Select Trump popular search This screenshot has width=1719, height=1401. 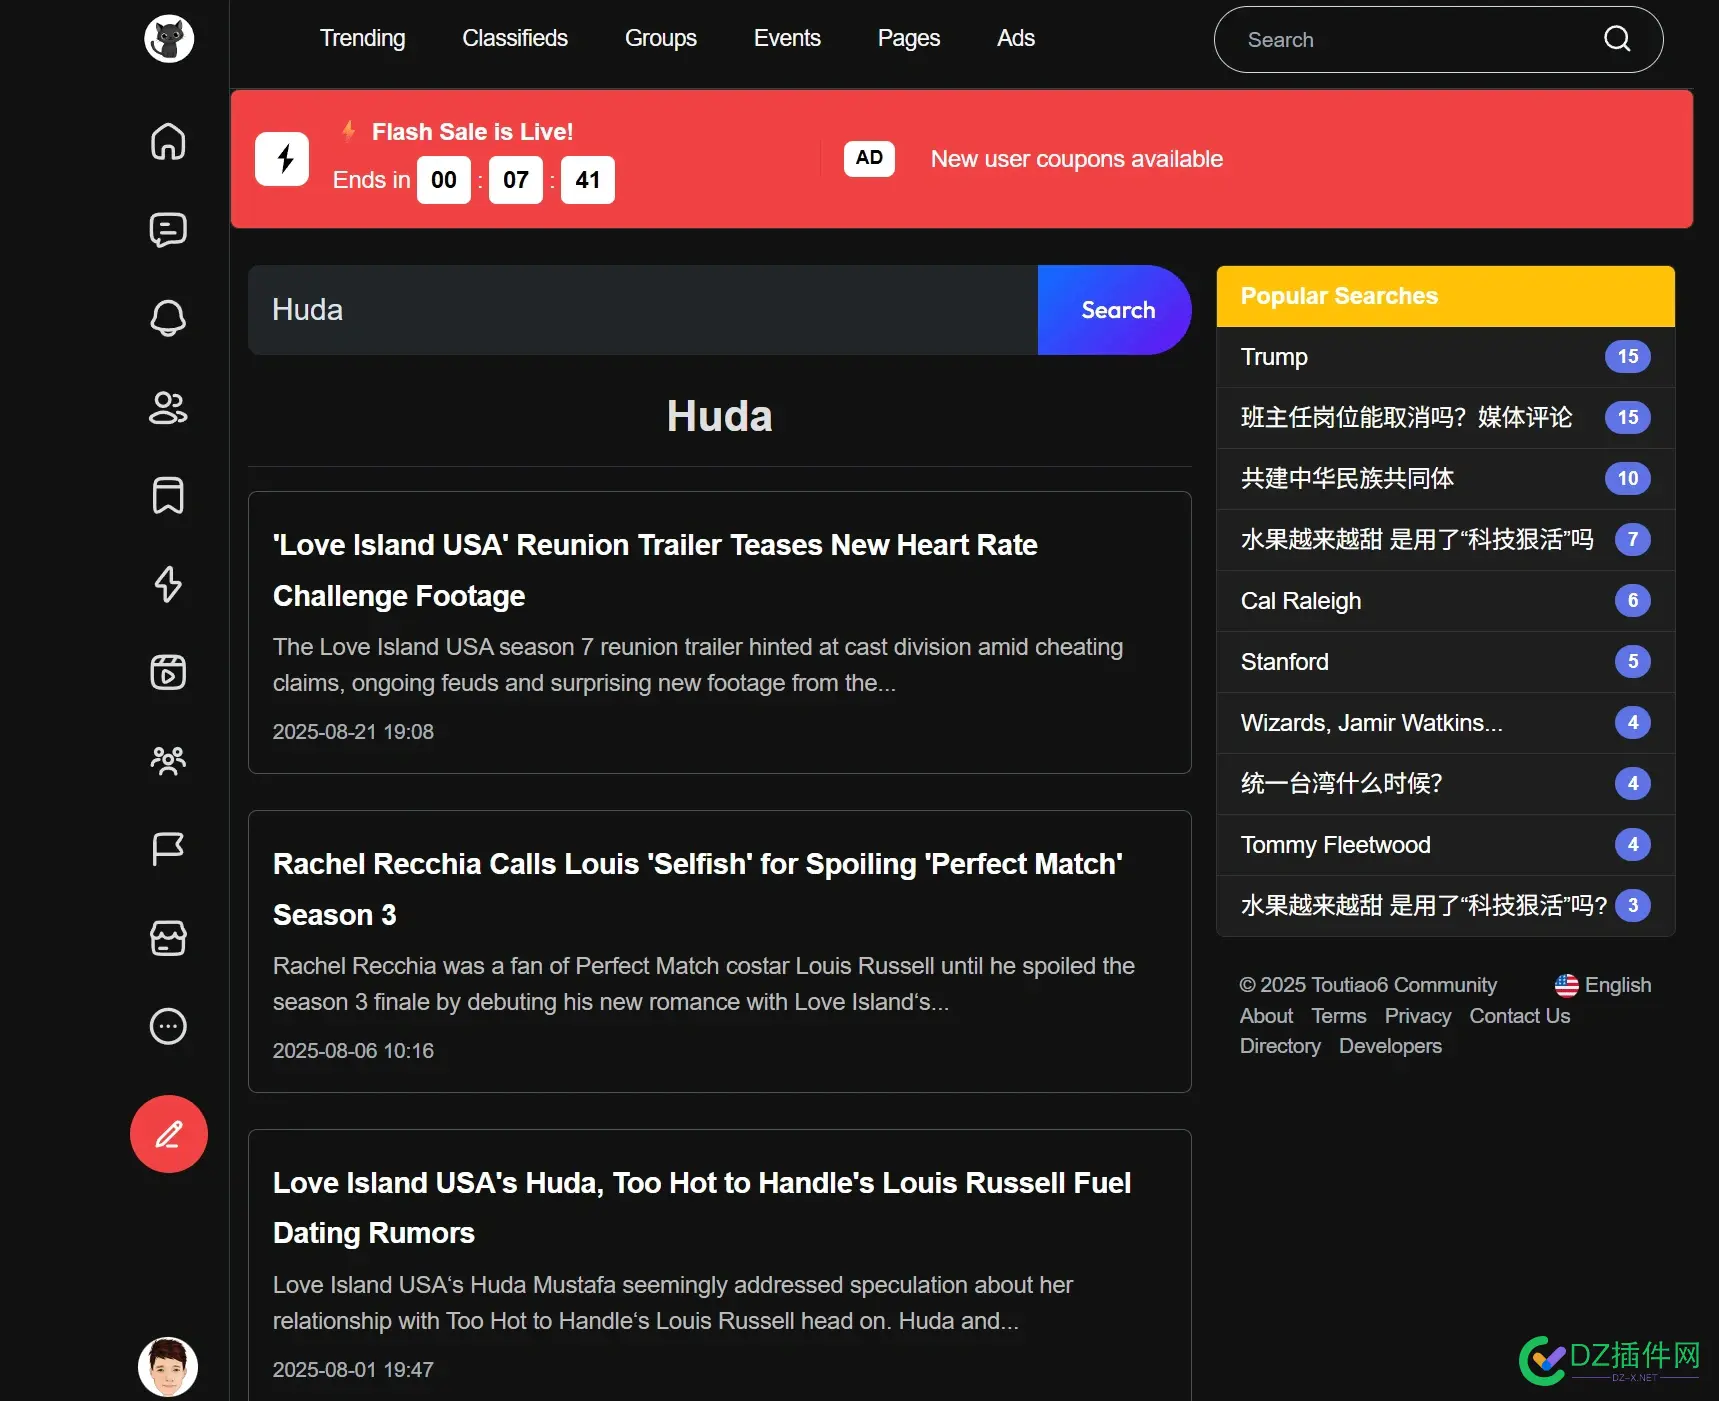point(1446,357)
